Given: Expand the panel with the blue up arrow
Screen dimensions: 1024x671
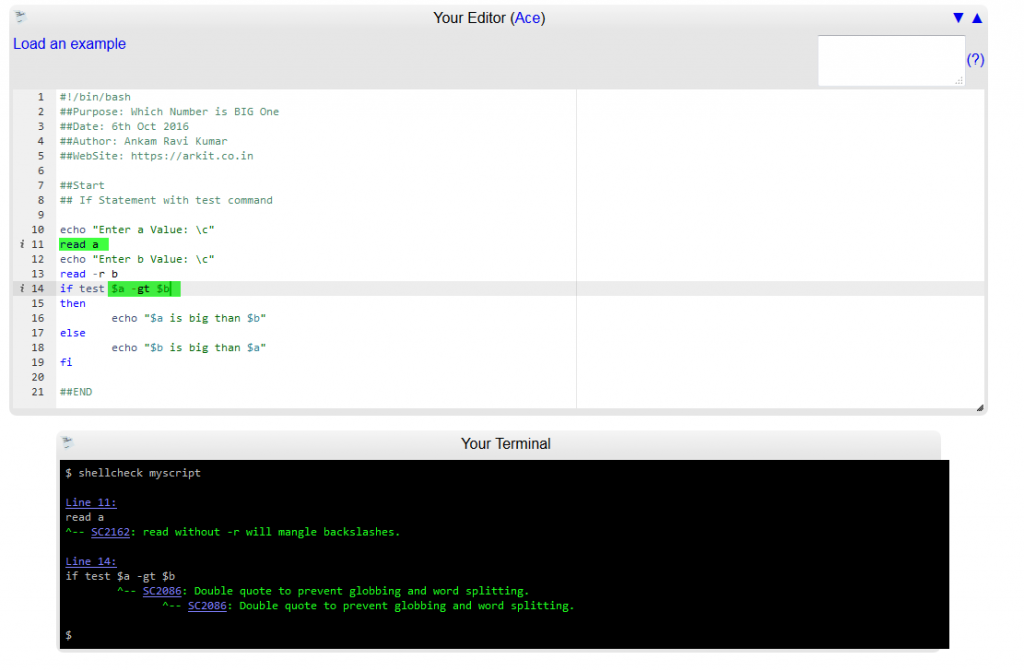Looking at the screenshot, I should [976, 17].
